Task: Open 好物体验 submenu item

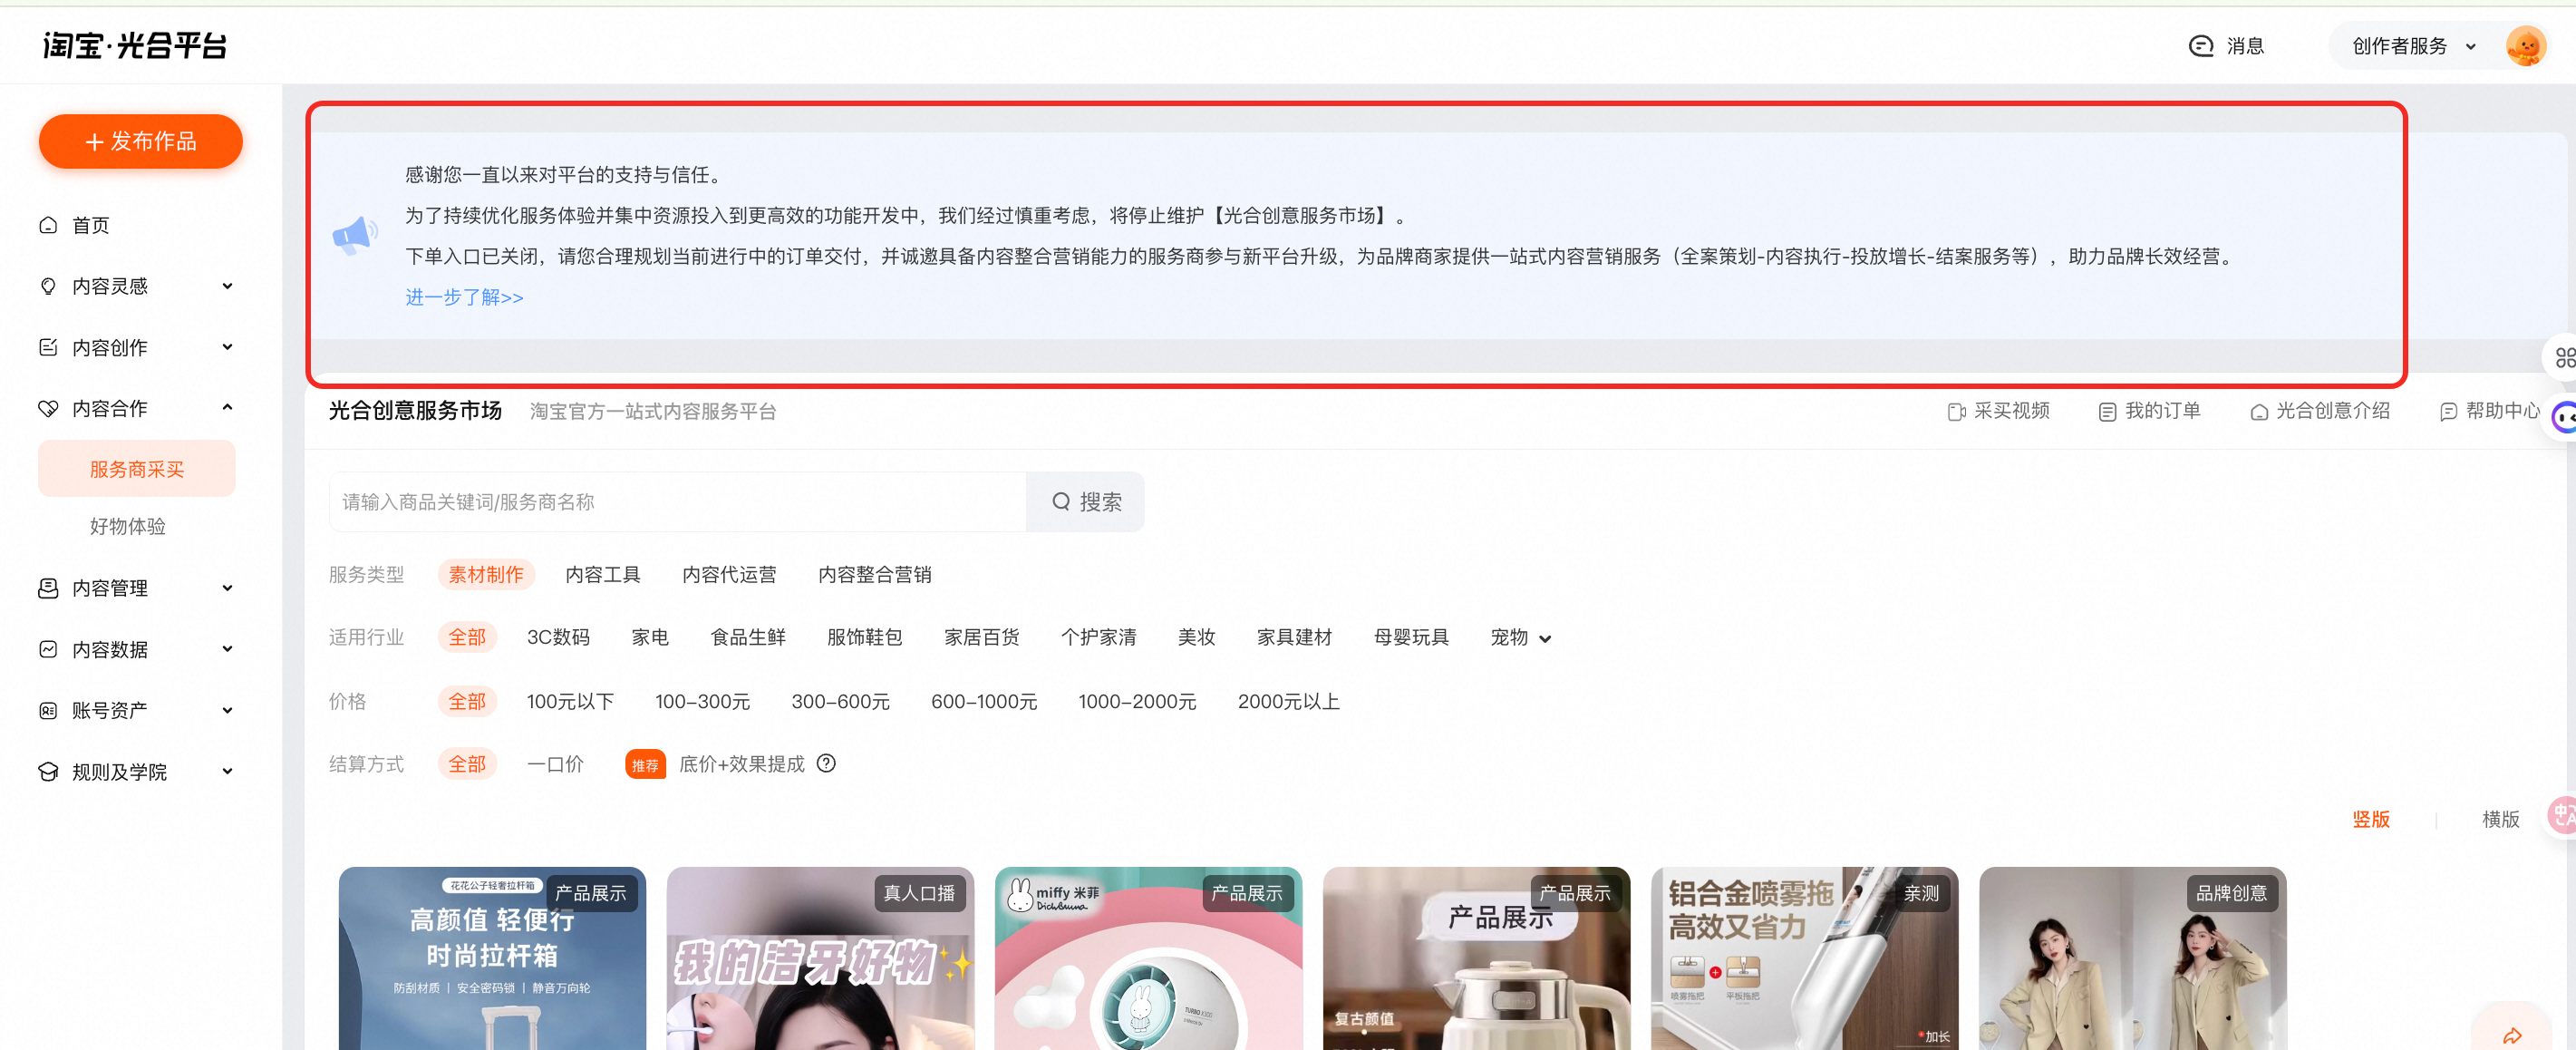Action: click(x=128, y=527)
